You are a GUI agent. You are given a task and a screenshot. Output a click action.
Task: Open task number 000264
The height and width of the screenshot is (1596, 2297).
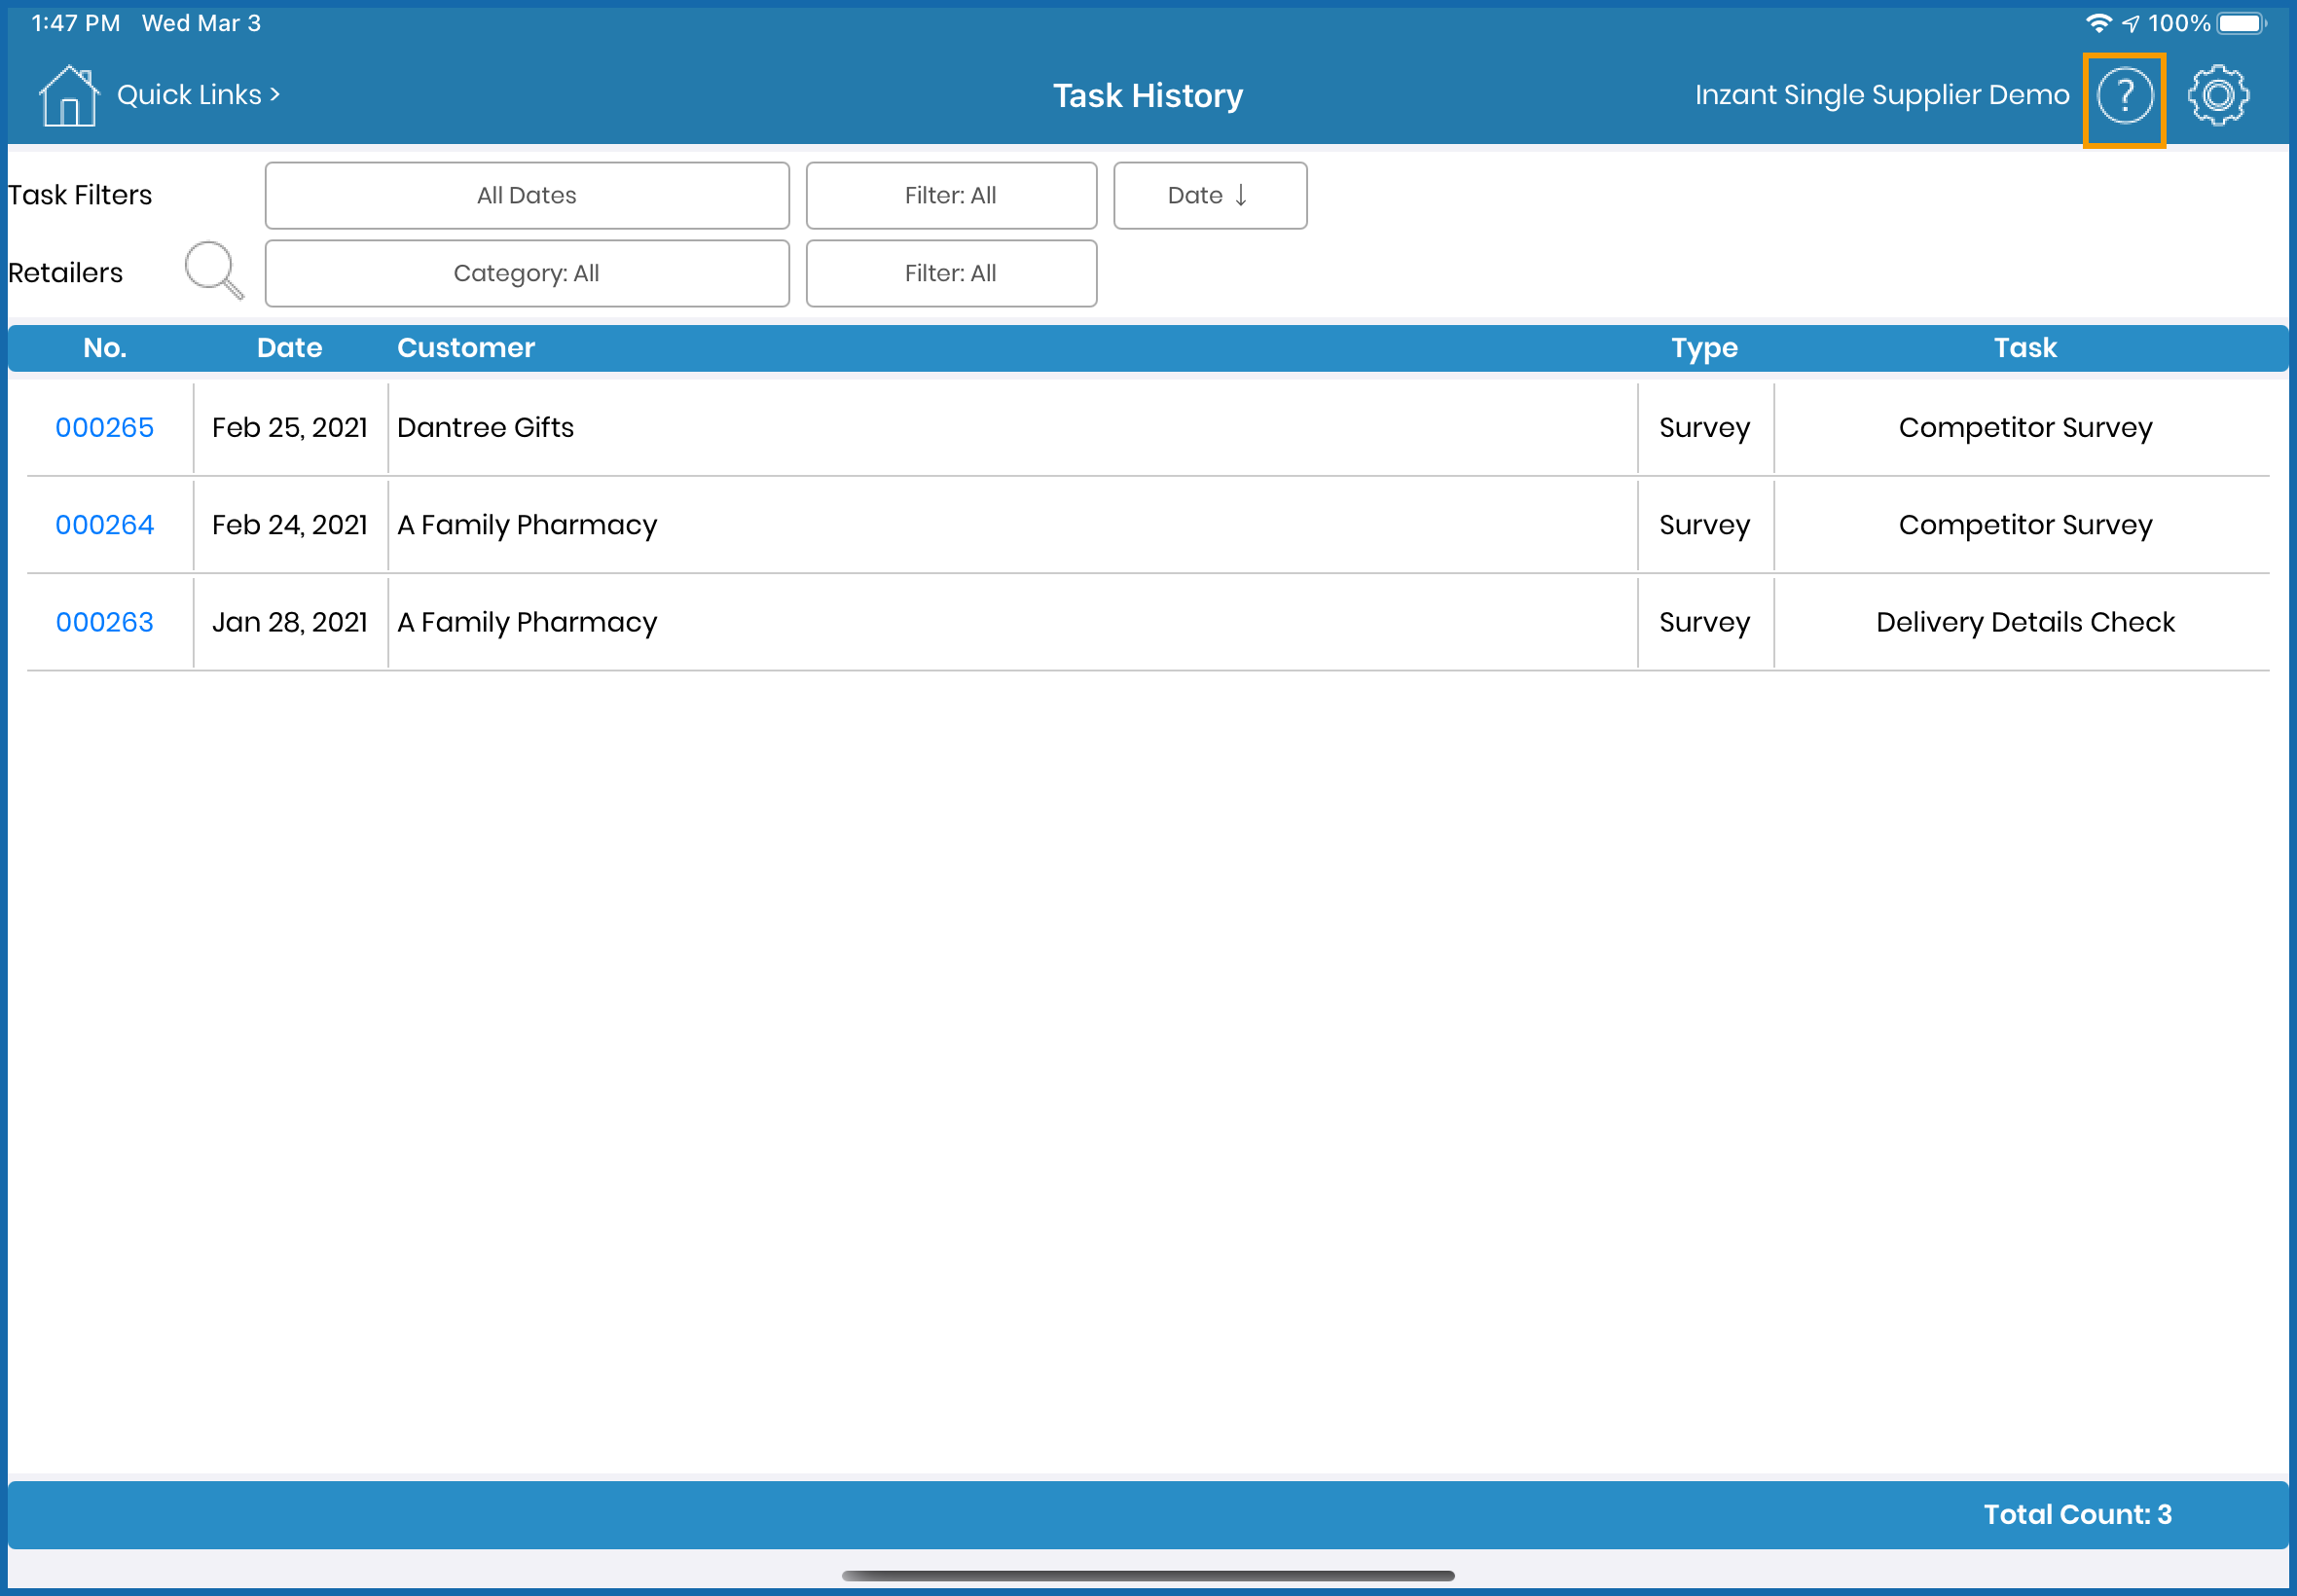click(105, 525)
